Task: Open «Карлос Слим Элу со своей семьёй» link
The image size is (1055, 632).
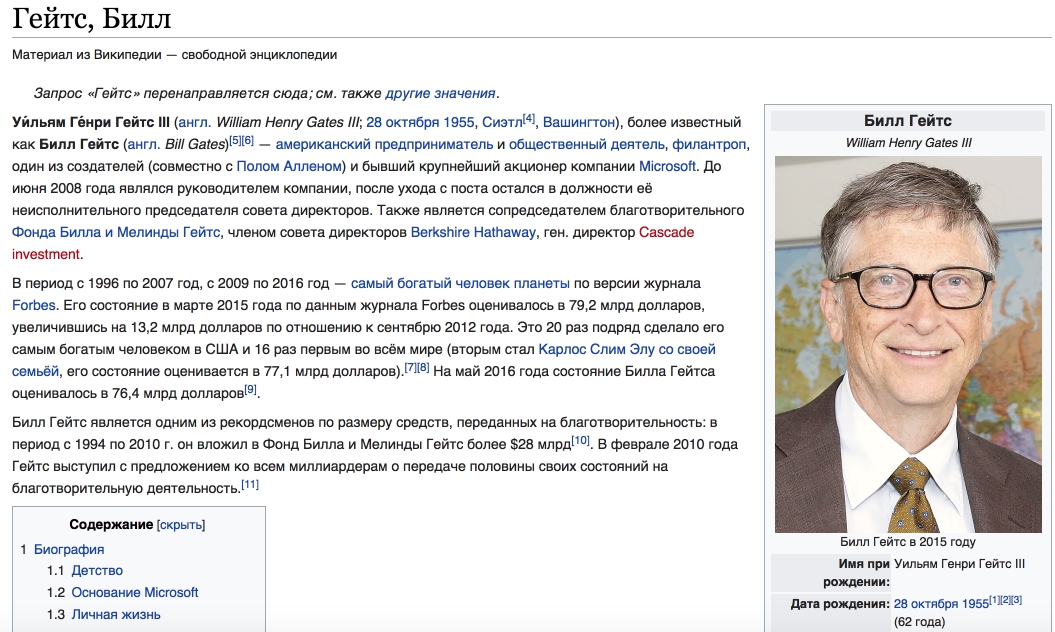Action: coord(627,349)
